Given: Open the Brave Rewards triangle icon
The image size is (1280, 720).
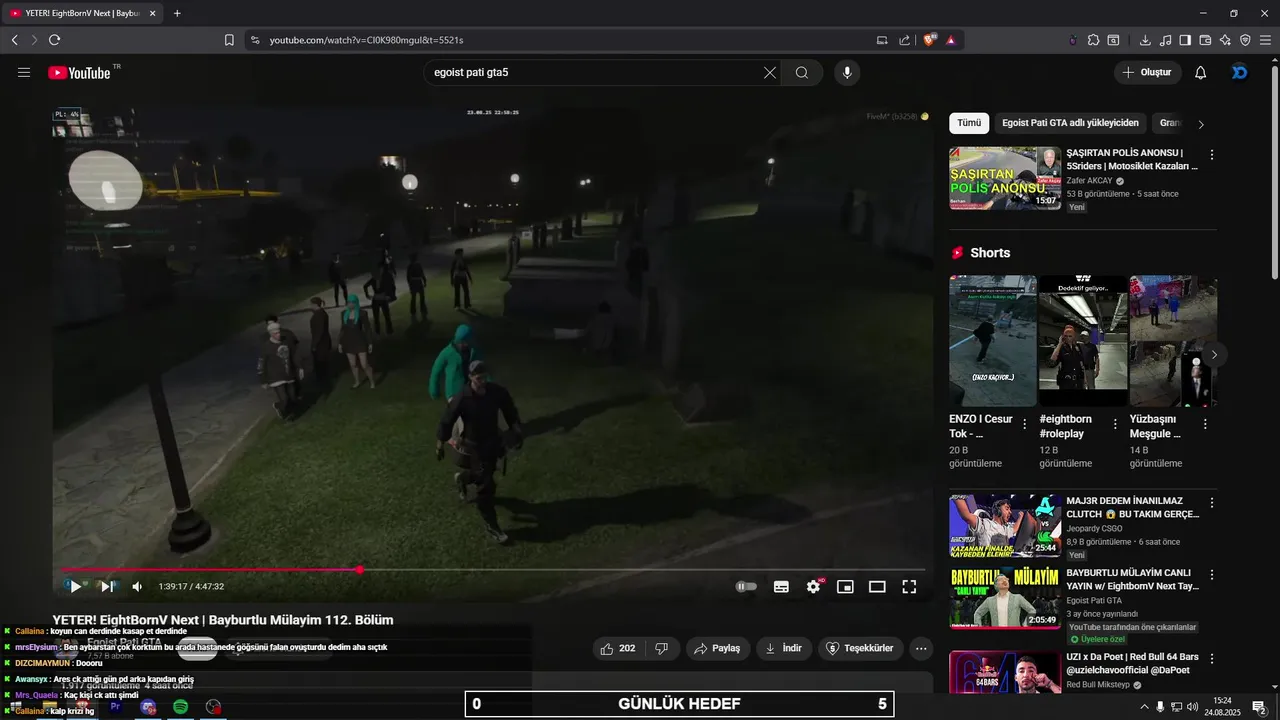Looking at the screenshot, I should tap(950, 40).
